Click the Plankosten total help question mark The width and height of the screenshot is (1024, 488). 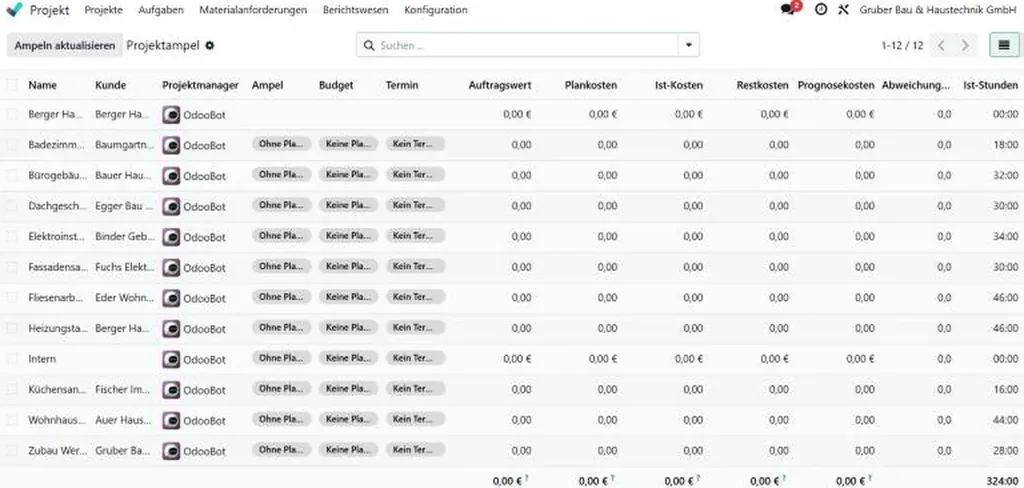pos(613,479)
